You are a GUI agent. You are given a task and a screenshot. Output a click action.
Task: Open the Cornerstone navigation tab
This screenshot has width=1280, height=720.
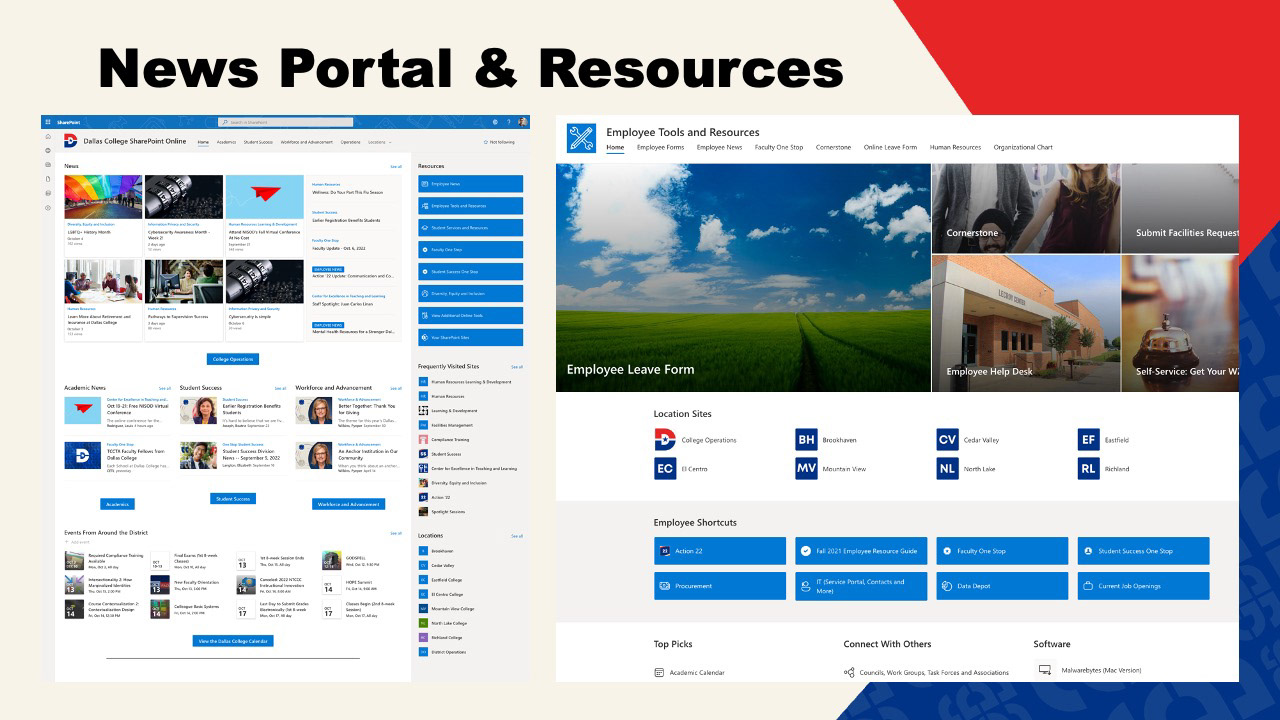pyautogui.click(x=833, y=147)
